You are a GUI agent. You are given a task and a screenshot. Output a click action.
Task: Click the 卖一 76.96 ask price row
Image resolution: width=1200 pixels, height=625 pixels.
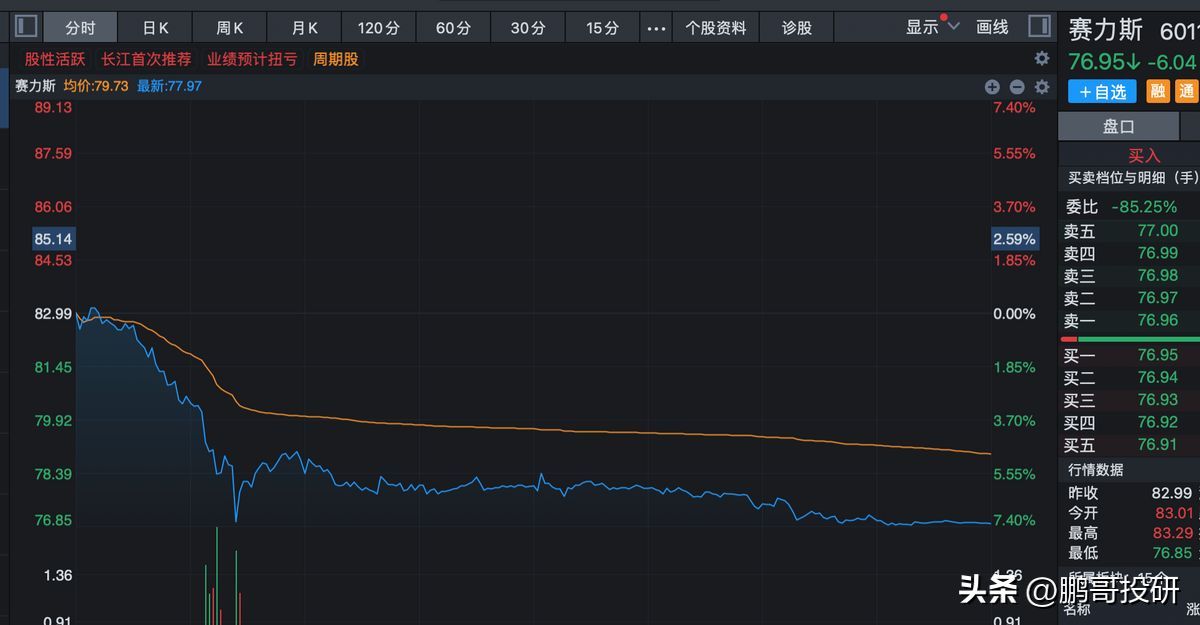[1128, 321]
